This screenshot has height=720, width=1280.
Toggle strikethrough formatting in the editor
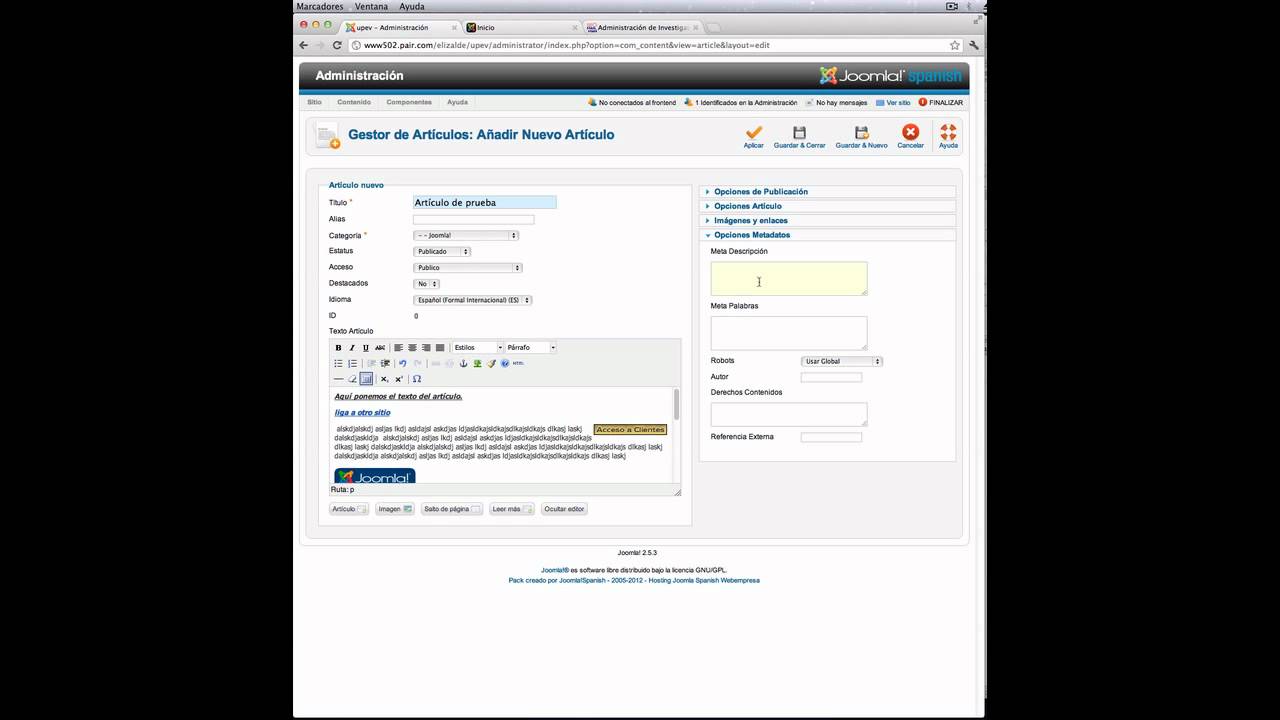[380, 348]
